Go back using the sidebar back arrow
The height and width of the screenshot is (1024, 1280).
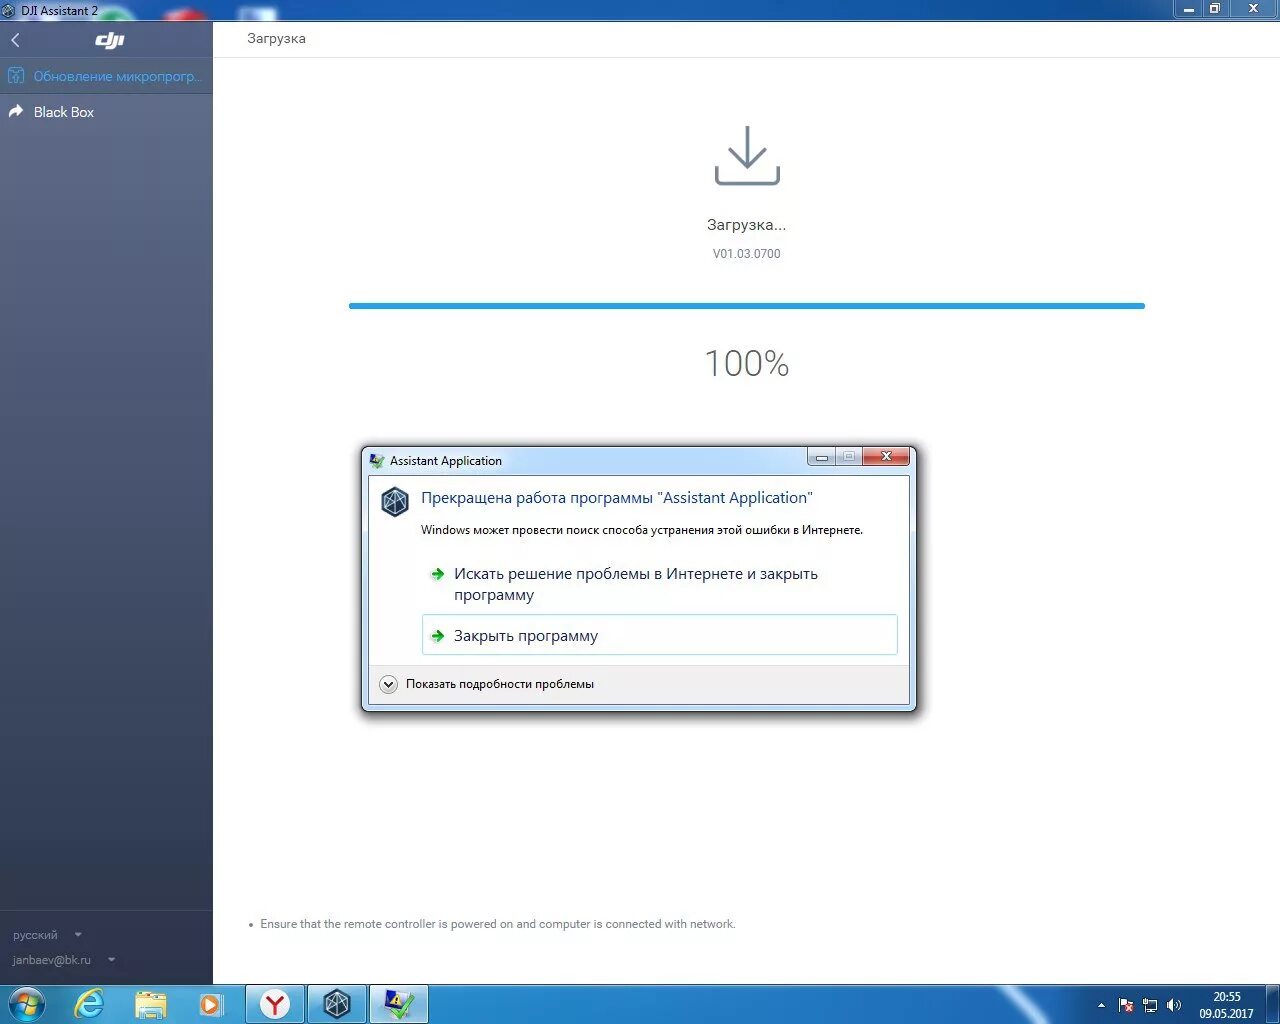15,40
